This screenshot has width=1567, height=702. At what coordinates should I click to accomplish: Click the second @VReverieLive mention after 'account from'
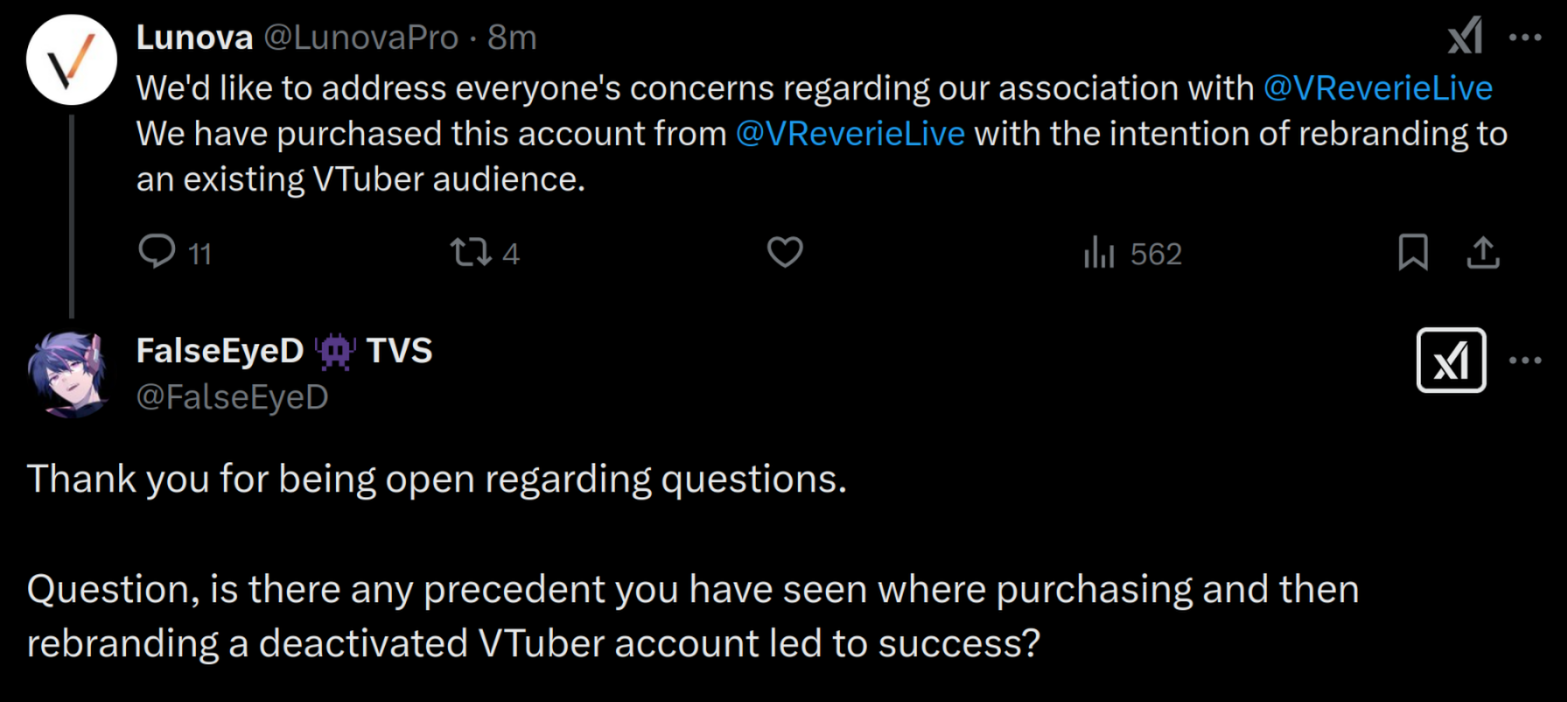[850, 133]
